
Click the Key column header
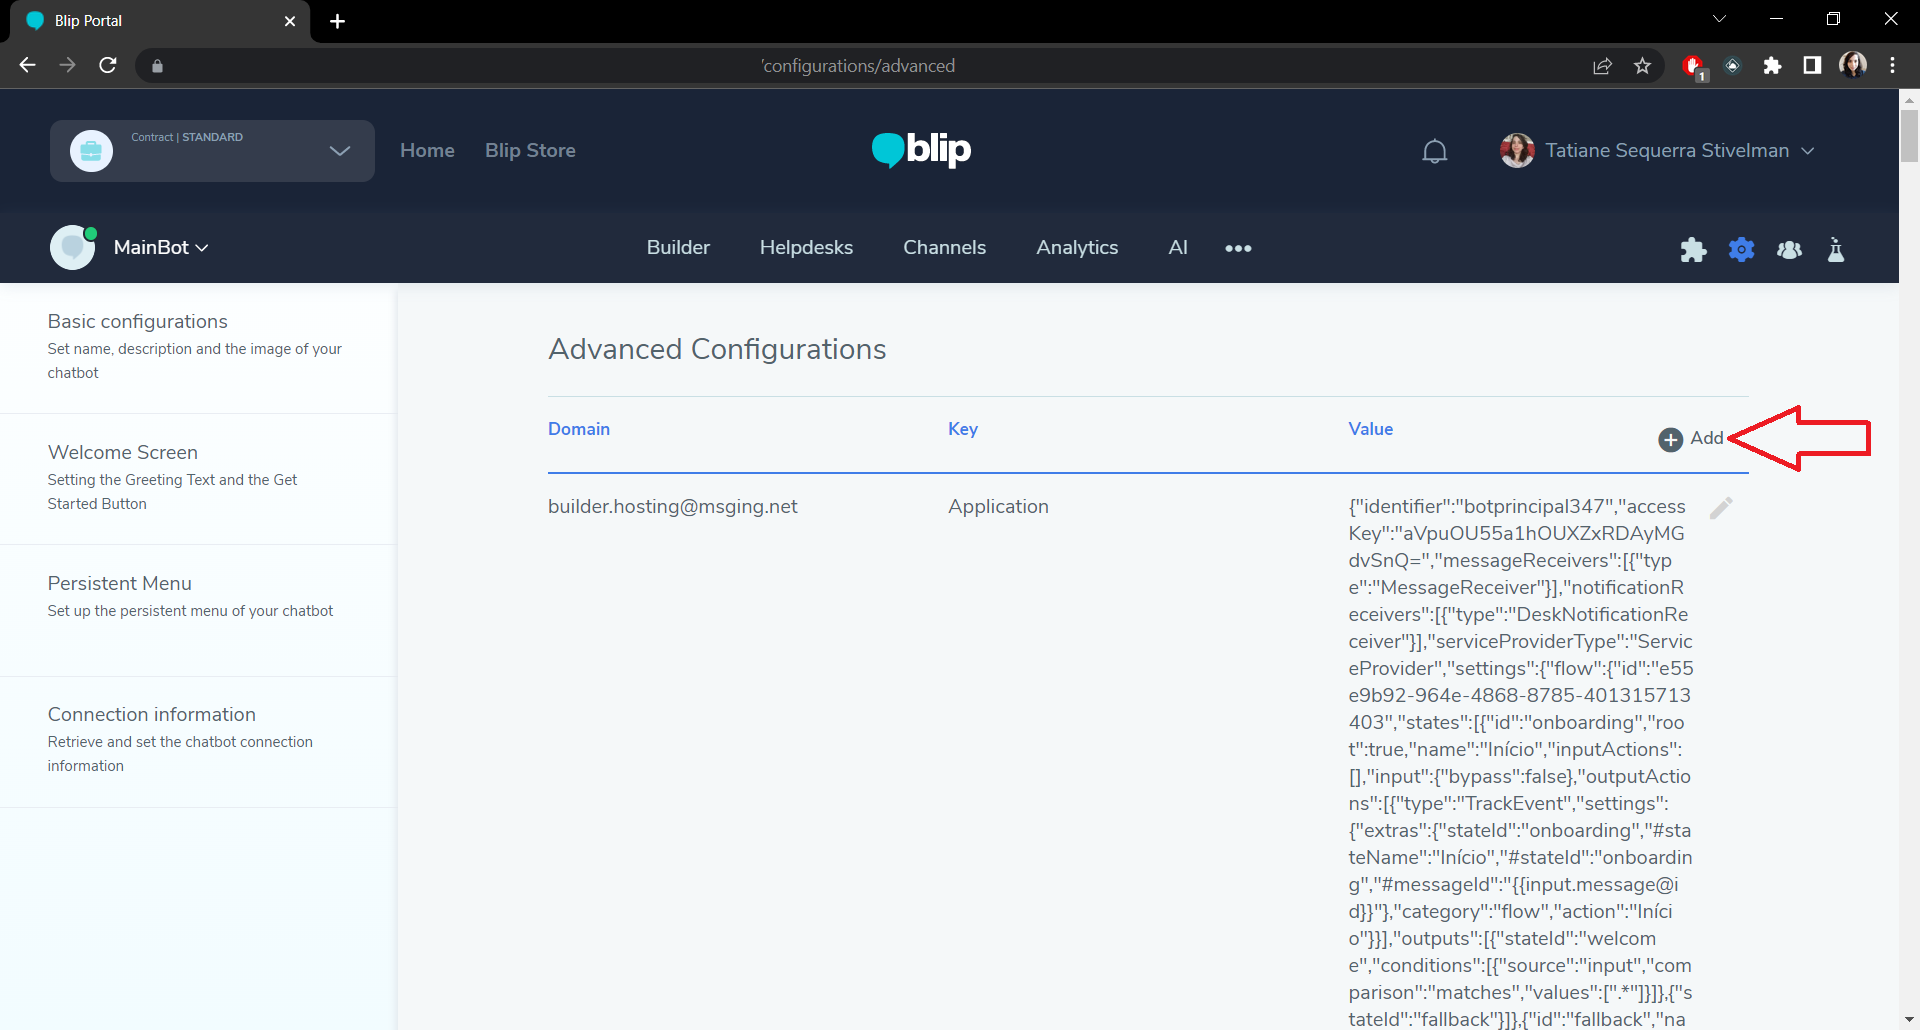pos(963,429)
